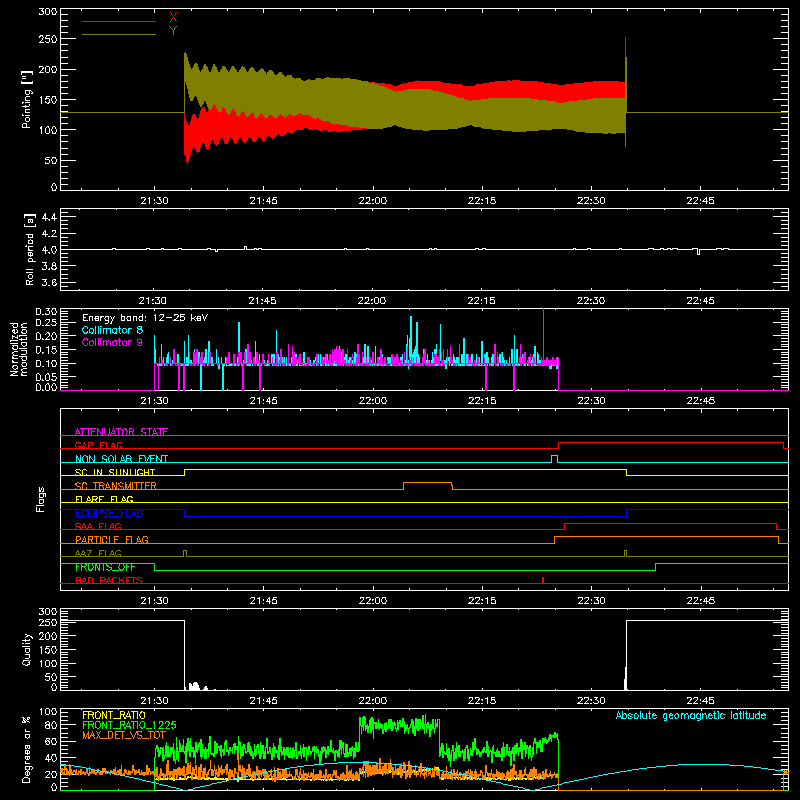Click the 22:30 tick under Flags panel
800x800 pixels.
(x=591, y=601)
